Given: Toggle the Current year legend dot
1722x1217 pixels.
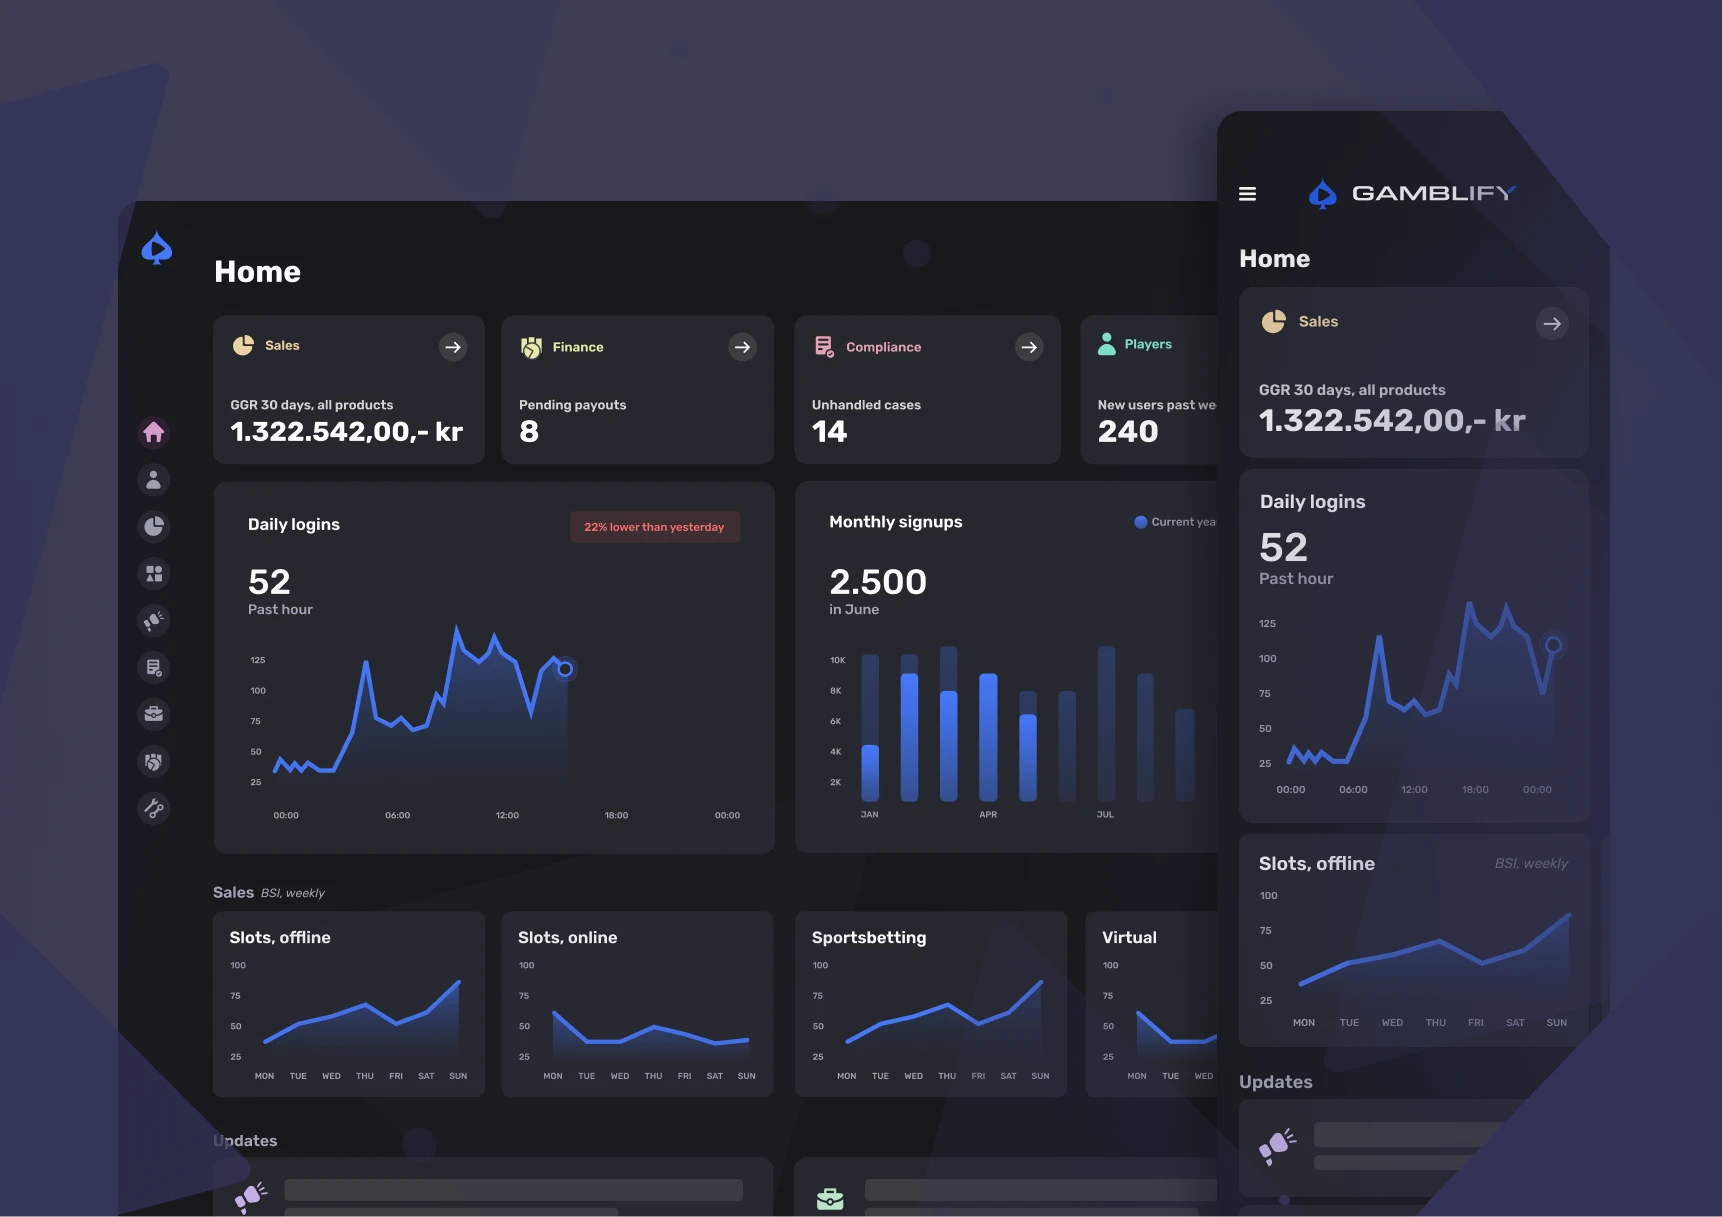Looking at the screenshot, I should point(1140,522).
